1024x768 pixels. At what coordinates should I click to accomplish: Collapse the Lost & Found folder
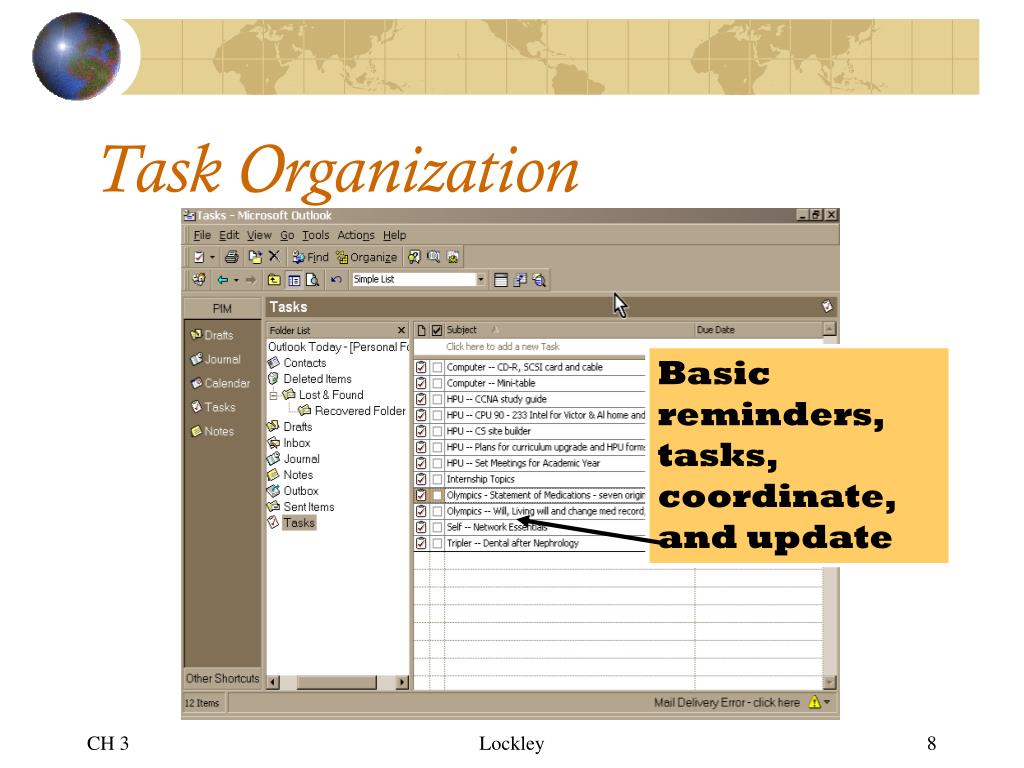pos(274,395)
